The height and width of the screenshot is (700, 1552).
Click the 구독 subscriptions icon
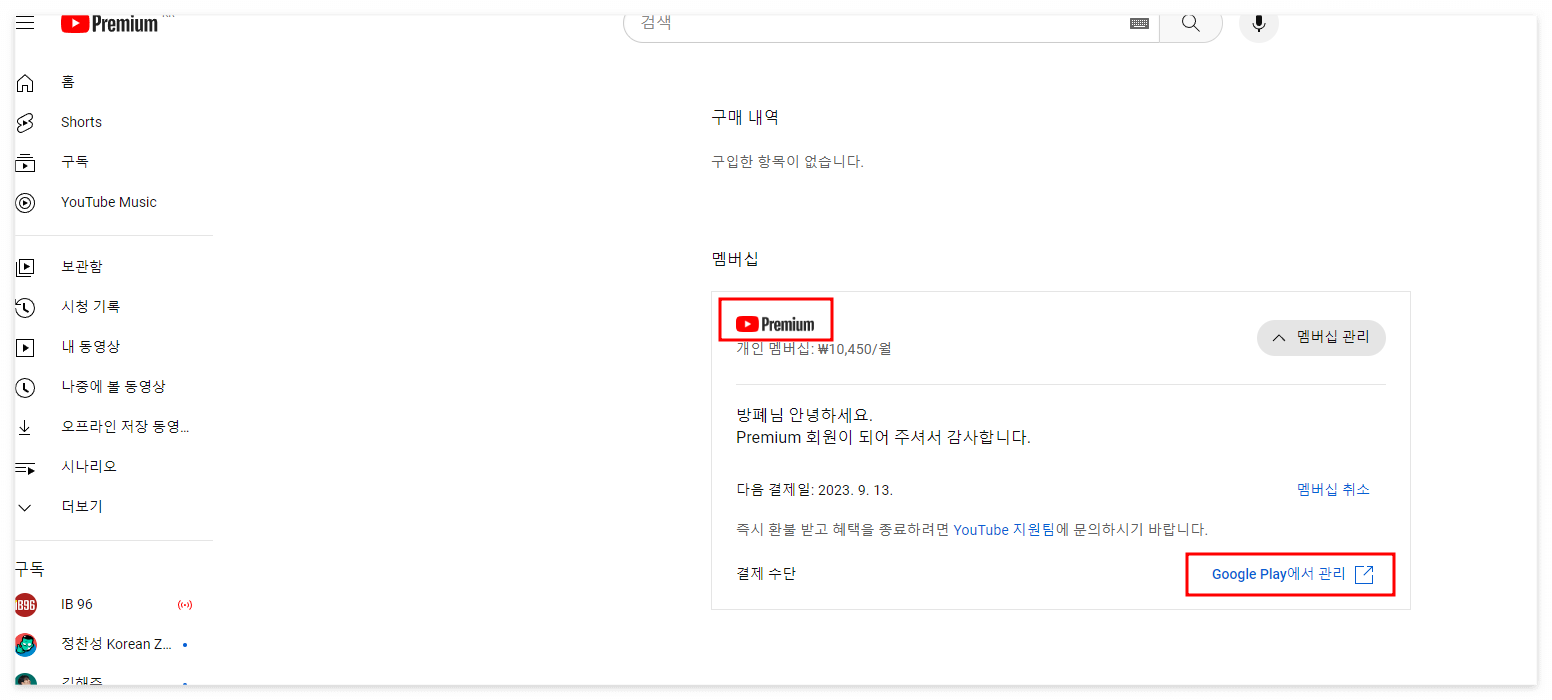click(x=25, y=163)
